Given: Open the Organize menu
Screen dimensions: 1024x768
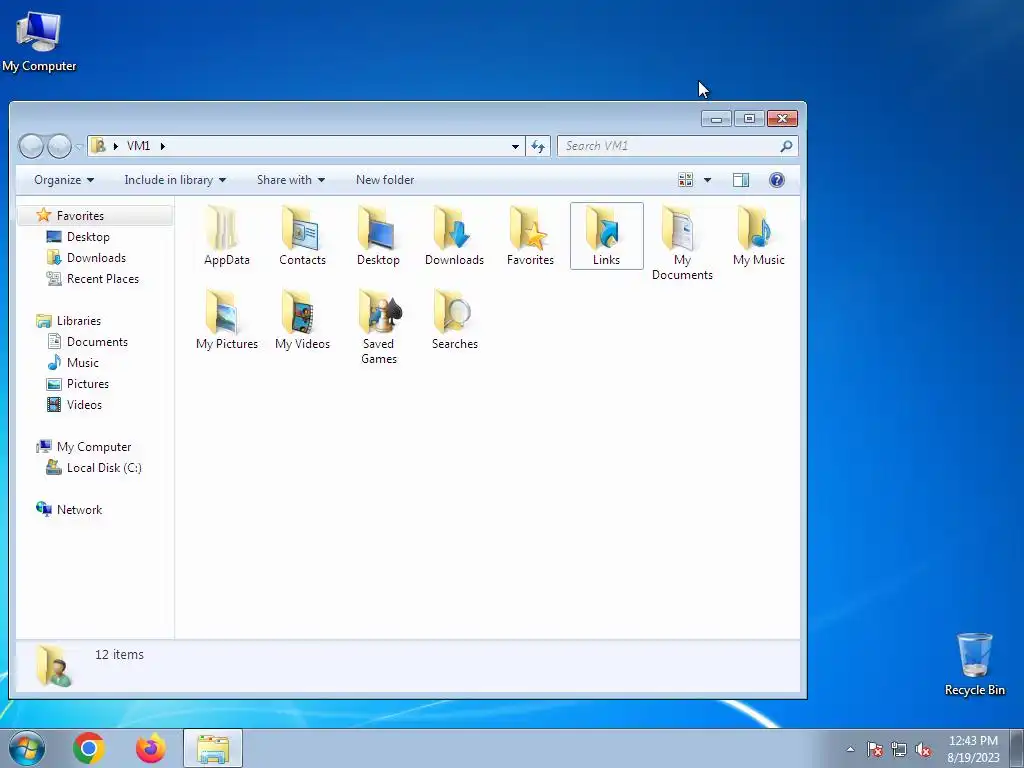Looking at the screenshot, I should [x=64, y=180].
